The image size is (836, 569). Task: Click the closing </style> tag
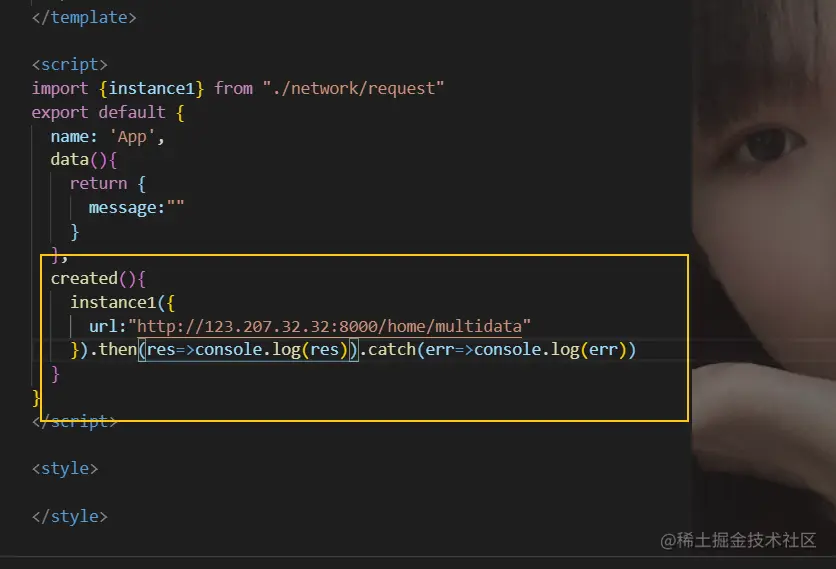pyautogui.click(x=69, y=516)
